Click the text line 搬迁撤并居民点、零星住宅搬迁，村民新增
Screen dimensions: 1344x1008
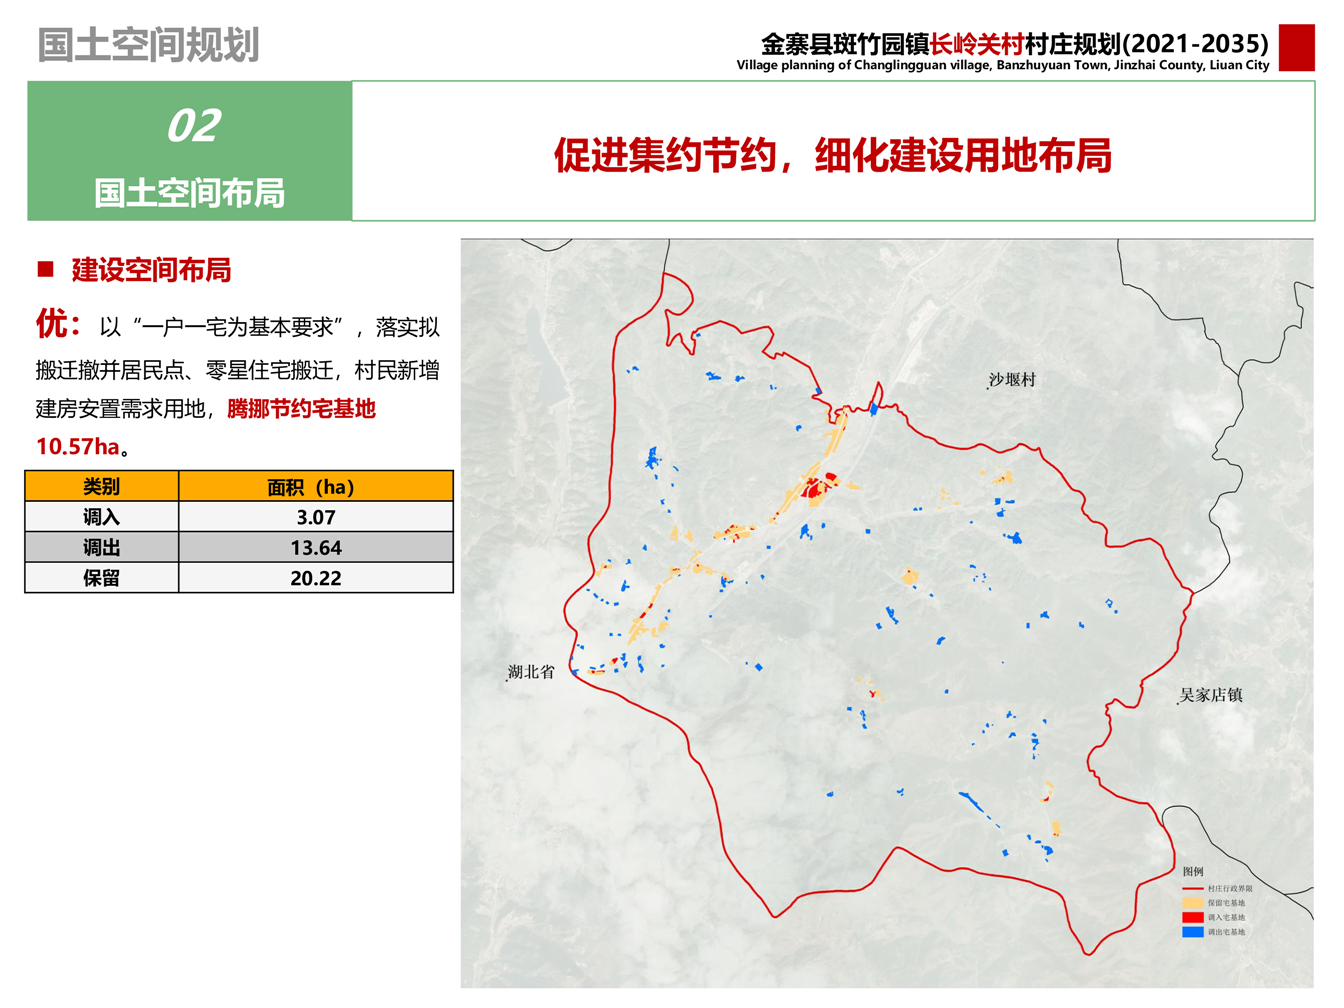(238, 371)
